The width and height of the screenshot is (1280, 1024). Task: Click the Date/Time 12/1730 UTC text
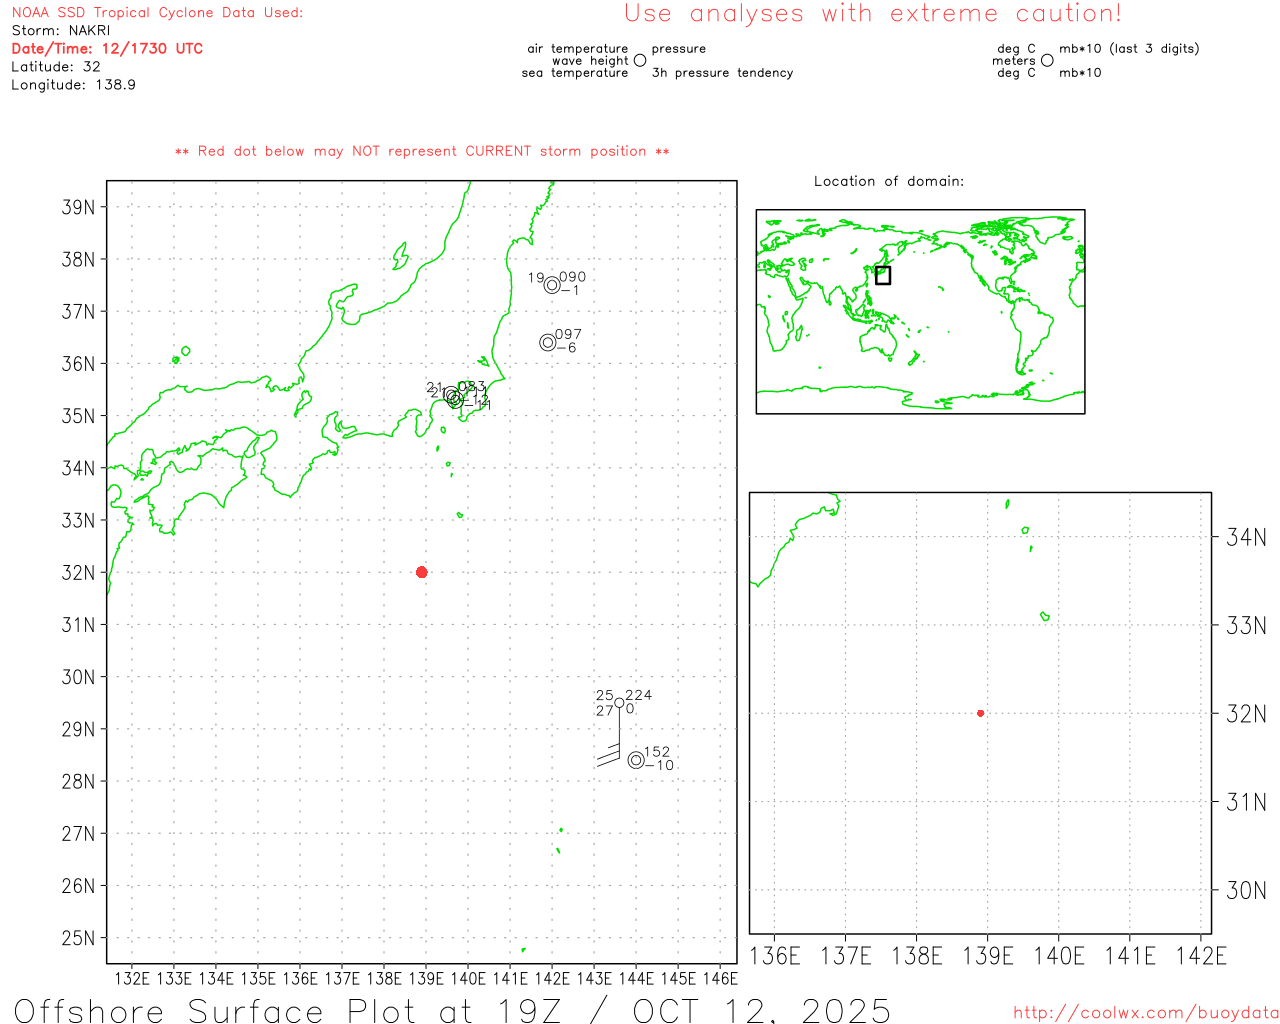tap(107, 48)
